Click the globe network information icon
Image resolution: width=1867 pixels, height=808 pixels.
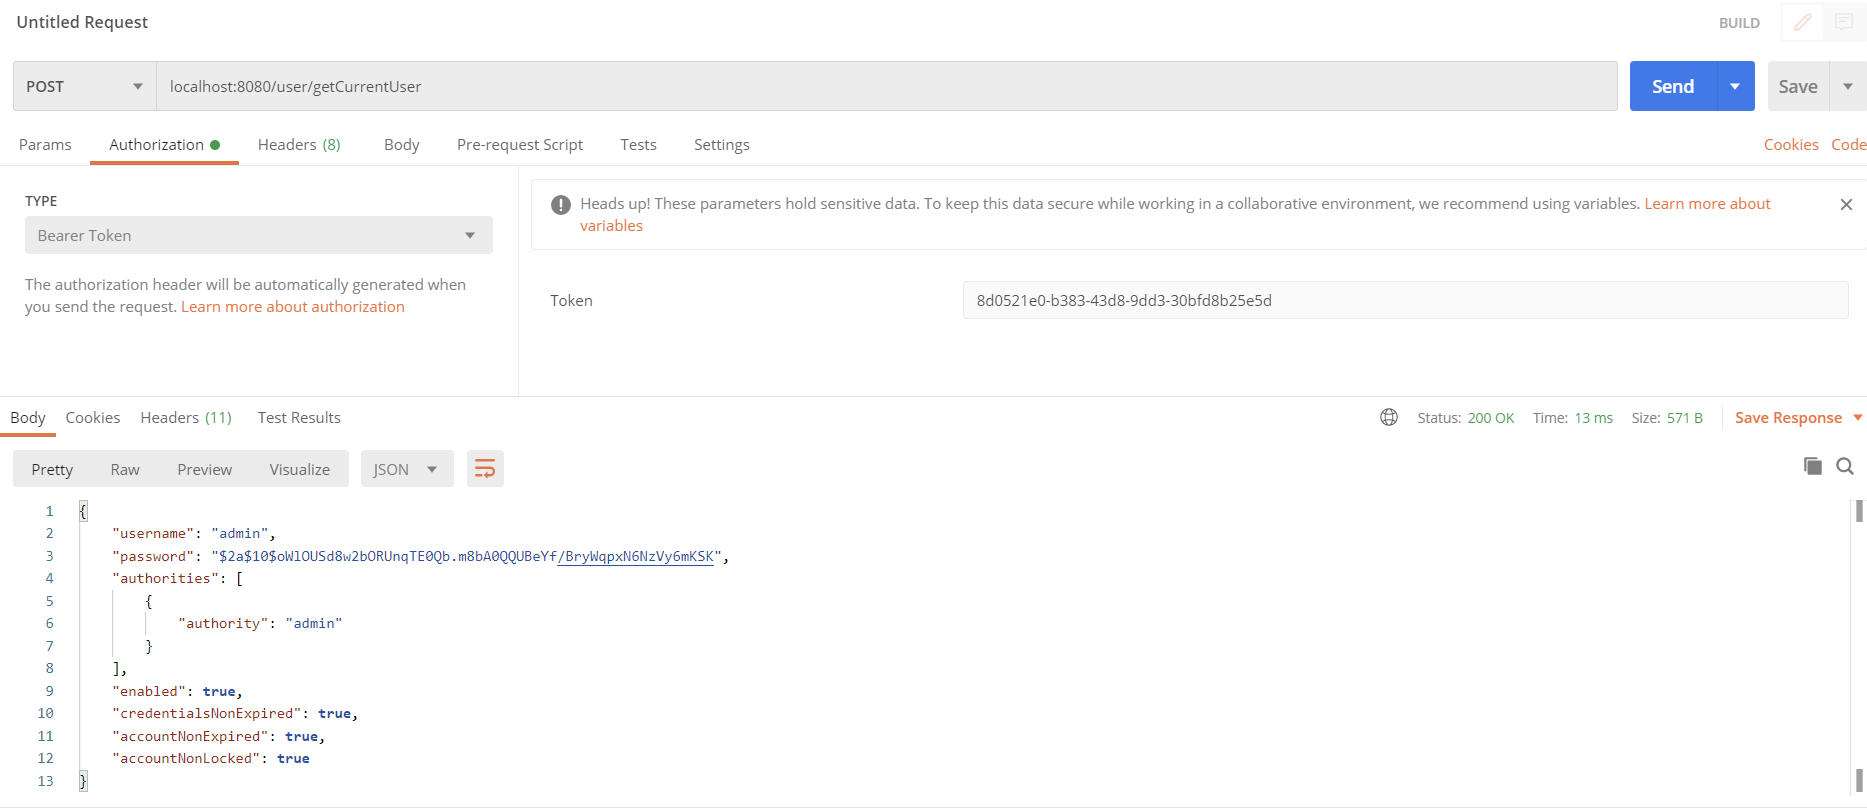point(1389,418)
